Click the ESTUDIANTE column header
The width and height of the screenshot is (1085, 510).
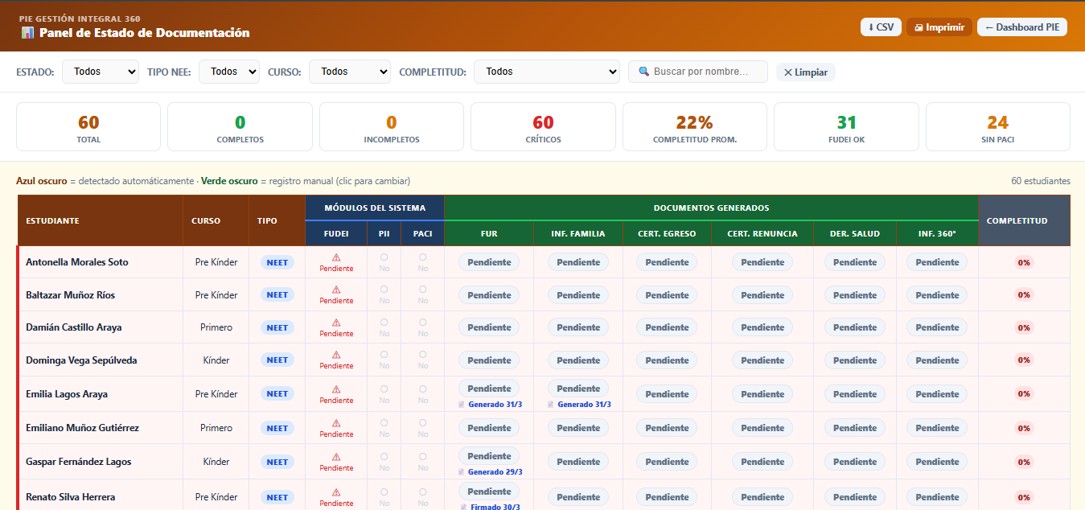pos(100,221)
